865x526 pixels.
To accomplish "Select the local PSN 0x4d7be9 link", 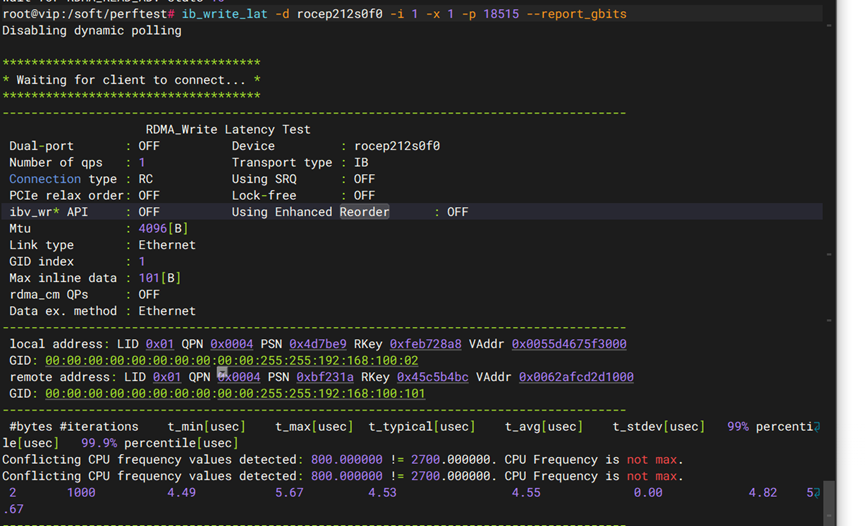I will click(x=317, y=344).
